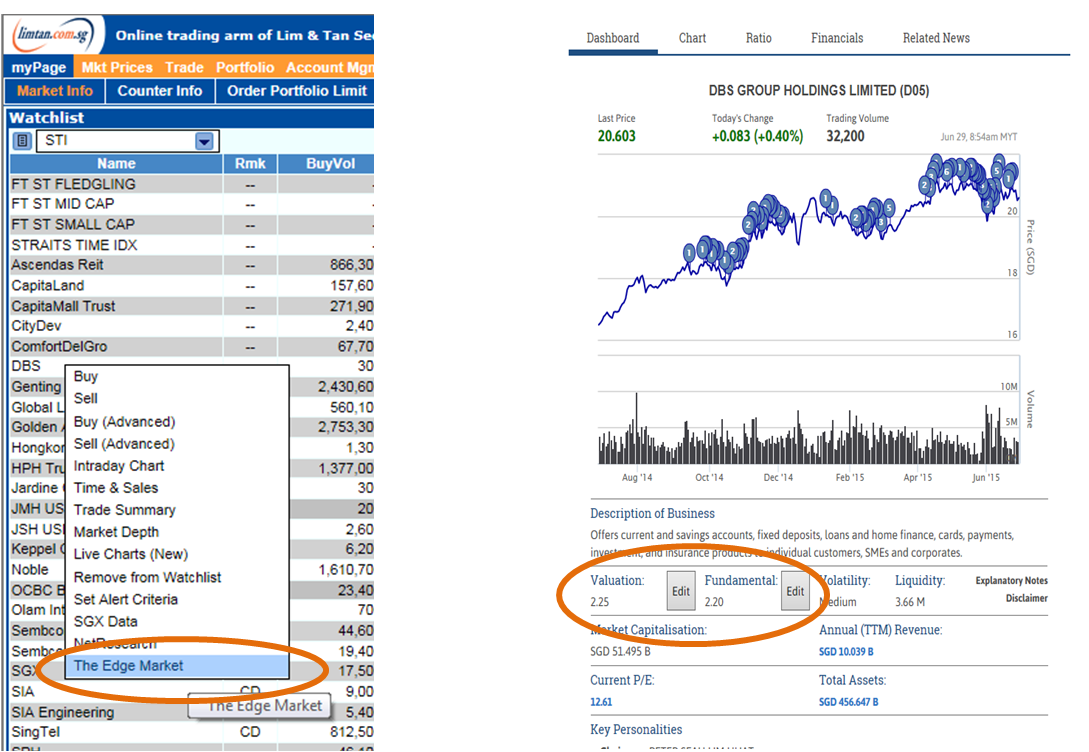
Task: Choose Market Depth in the context menu
Action: tap(115, 531)
